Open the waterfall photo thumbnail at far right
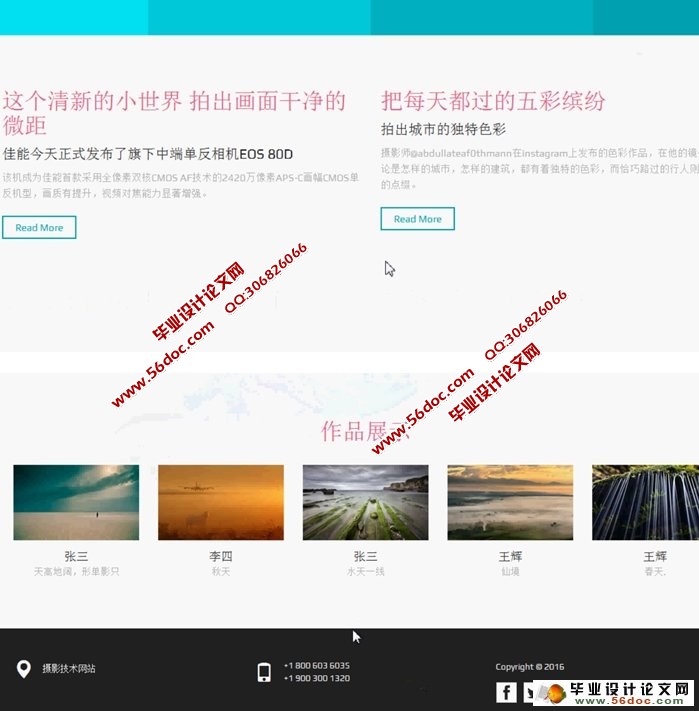 coord(645,502)
